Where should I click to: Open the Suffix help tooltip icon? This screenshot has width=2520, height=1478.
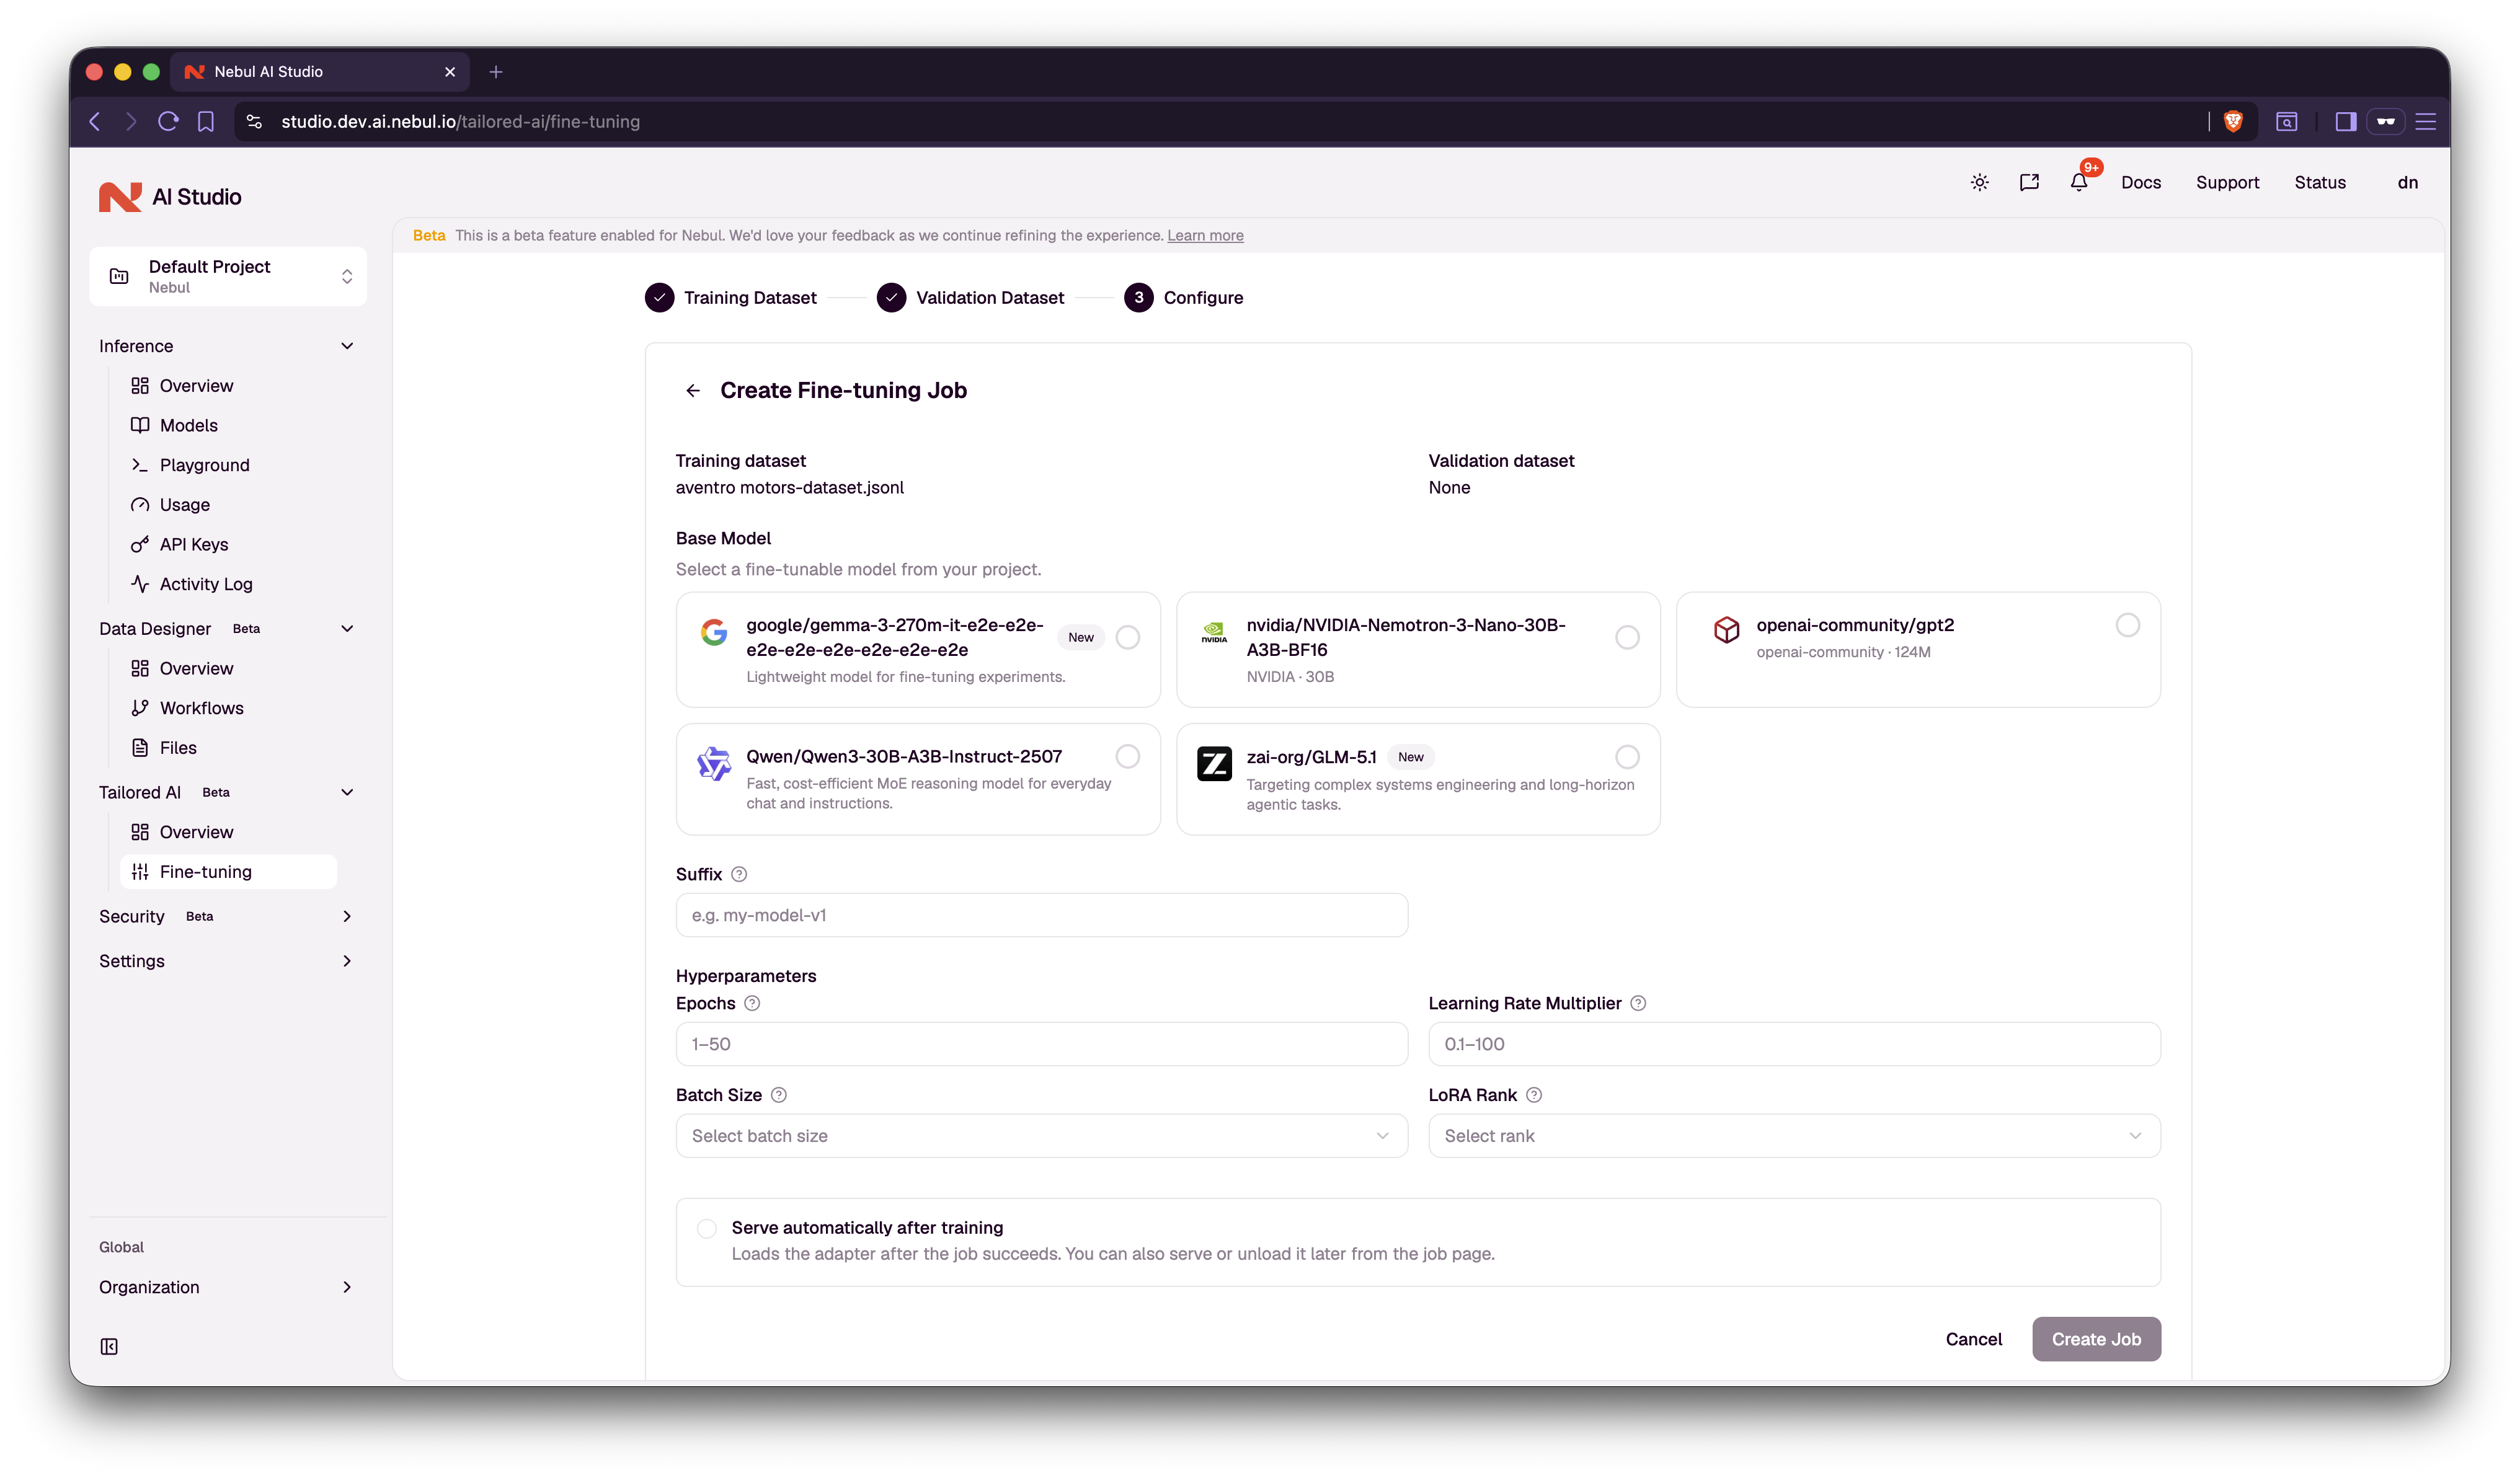click(x=739, y=874)
